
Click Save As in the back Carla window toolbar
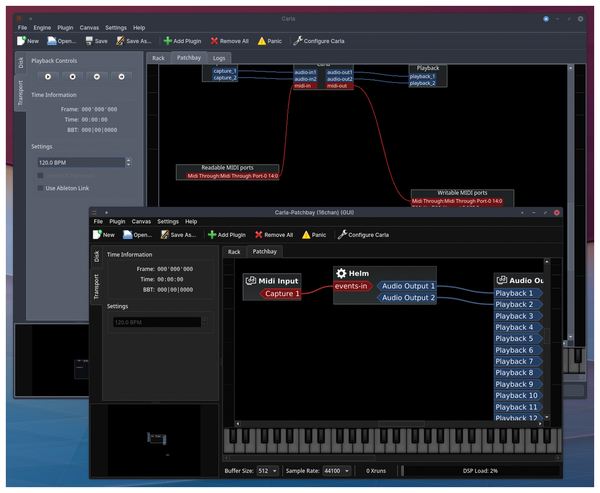point(134,41)
